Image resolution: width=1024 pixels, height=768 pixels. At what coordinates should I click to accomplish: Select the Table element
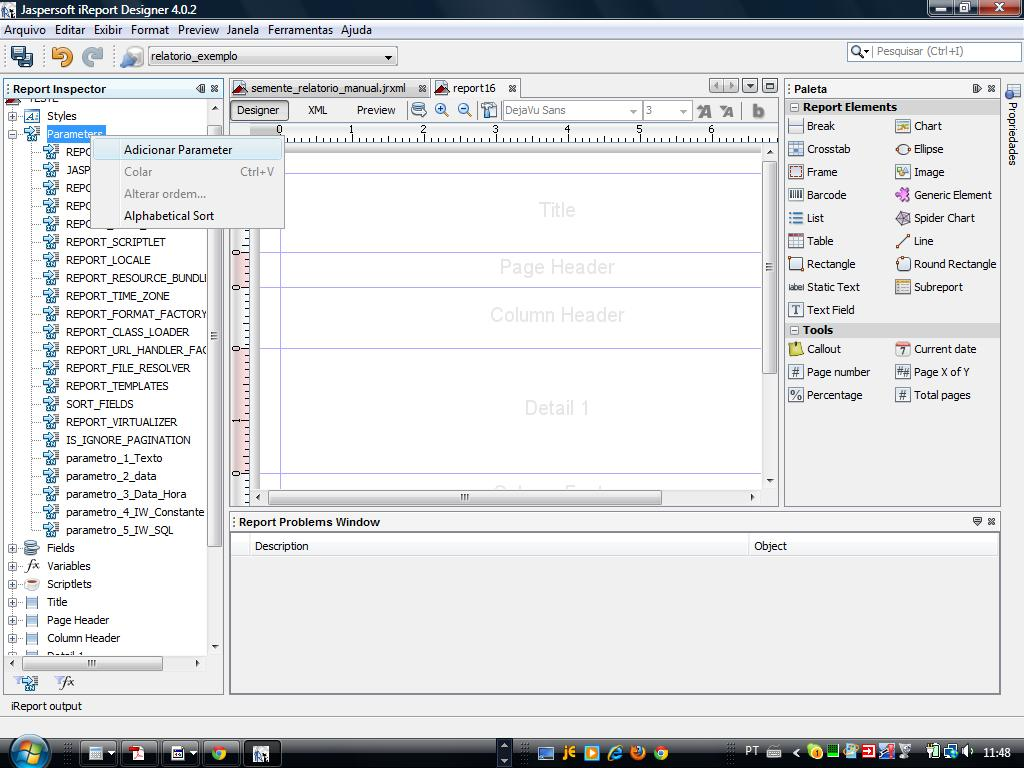pyautogui.click(x=810, y=241)
